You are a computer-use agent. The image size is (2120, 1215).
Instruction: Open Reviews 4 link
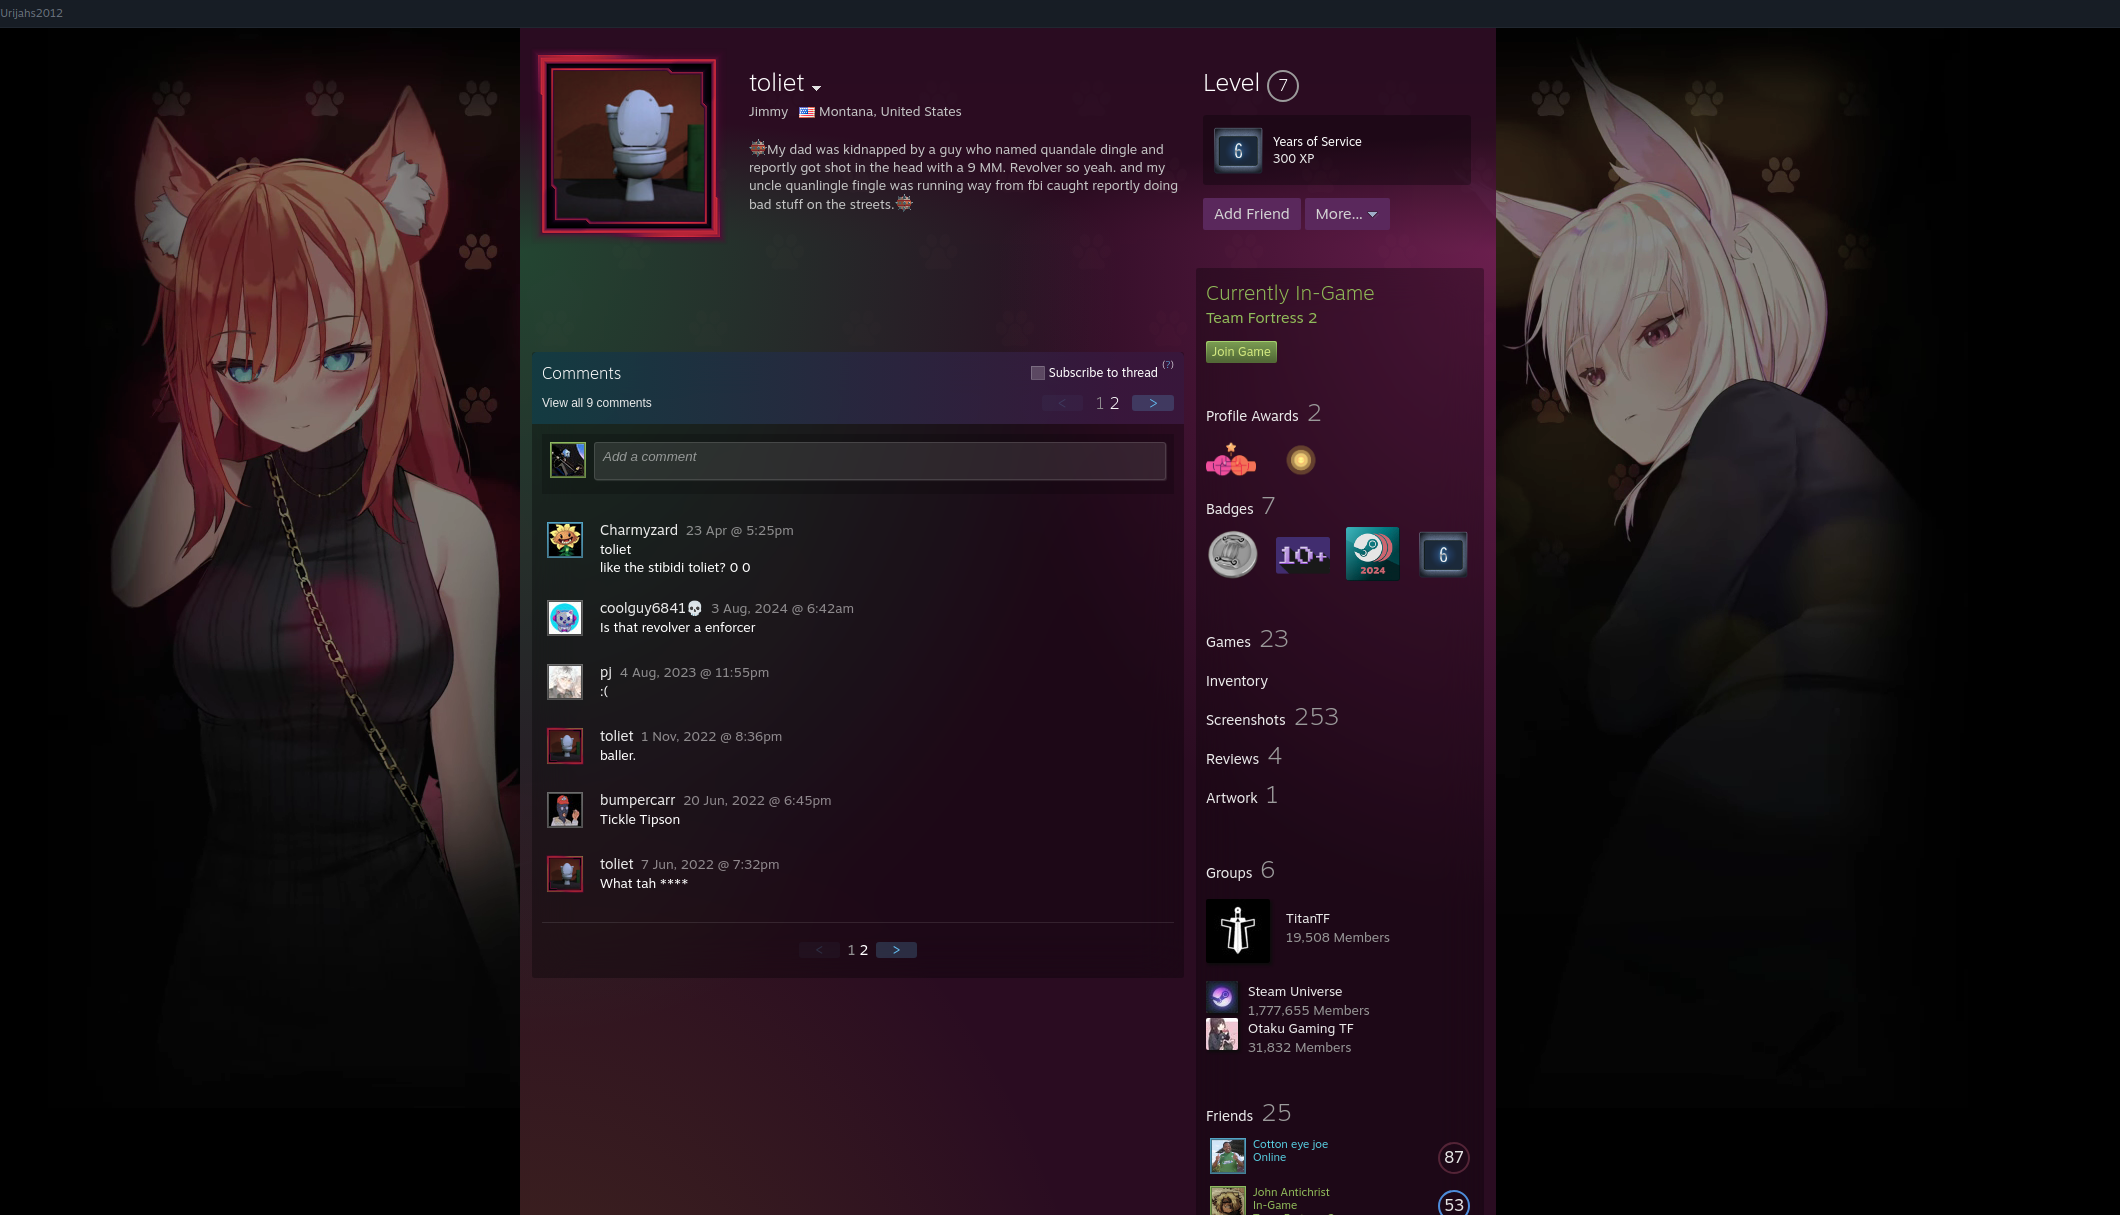pos(1243,757)
